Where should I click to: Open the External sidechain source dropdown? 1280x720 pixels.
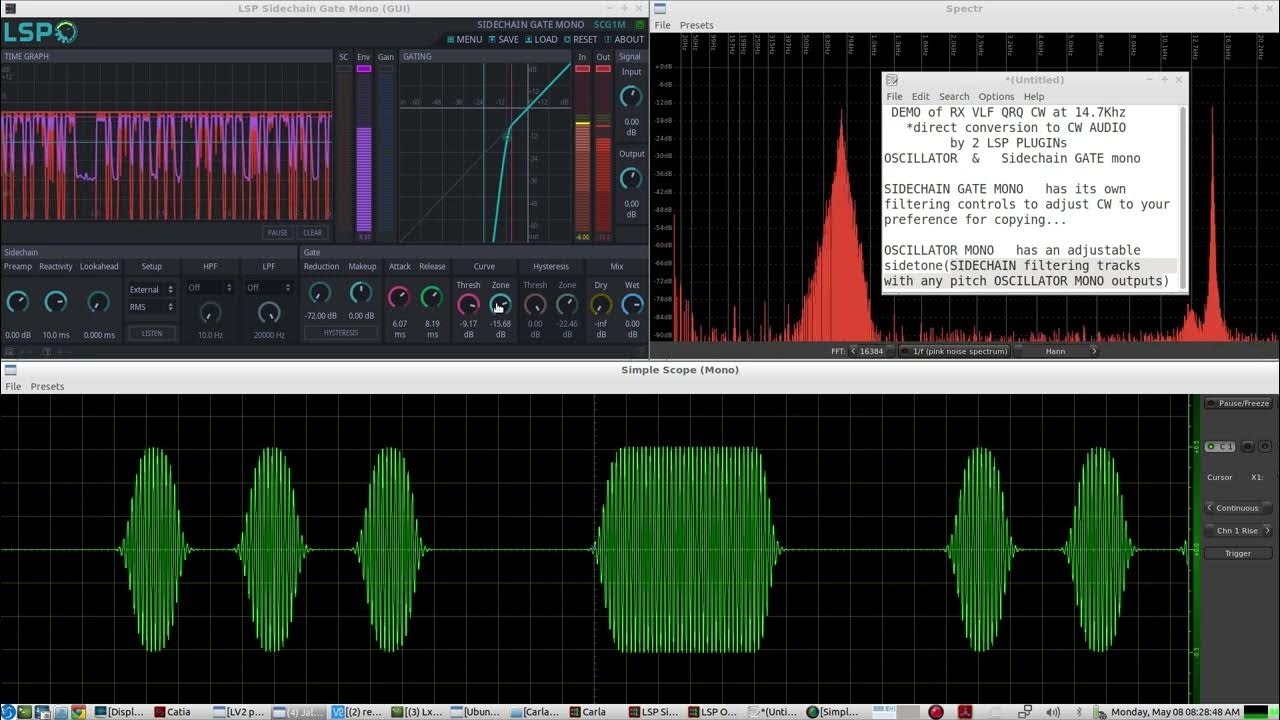point(152,289)
